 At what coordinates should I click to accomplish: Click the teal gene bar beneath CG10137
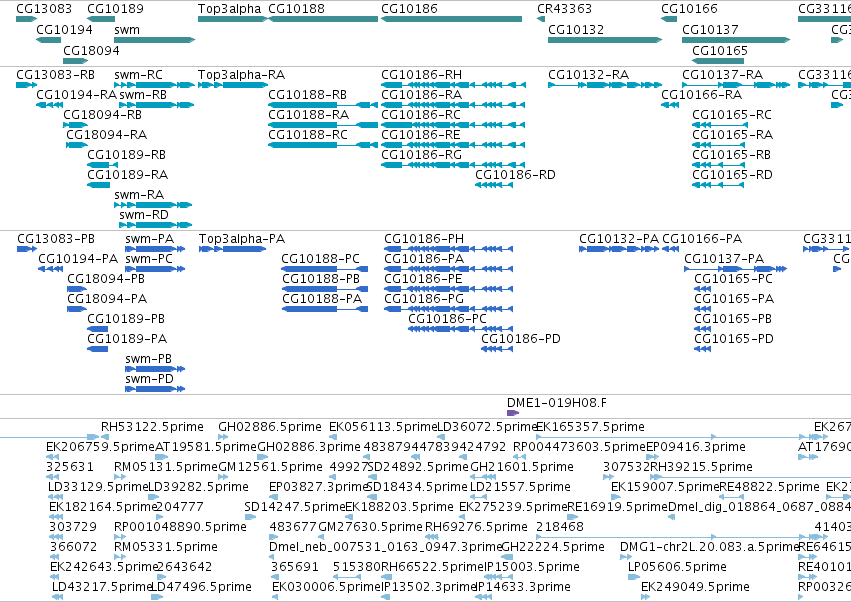coord(736,40)
